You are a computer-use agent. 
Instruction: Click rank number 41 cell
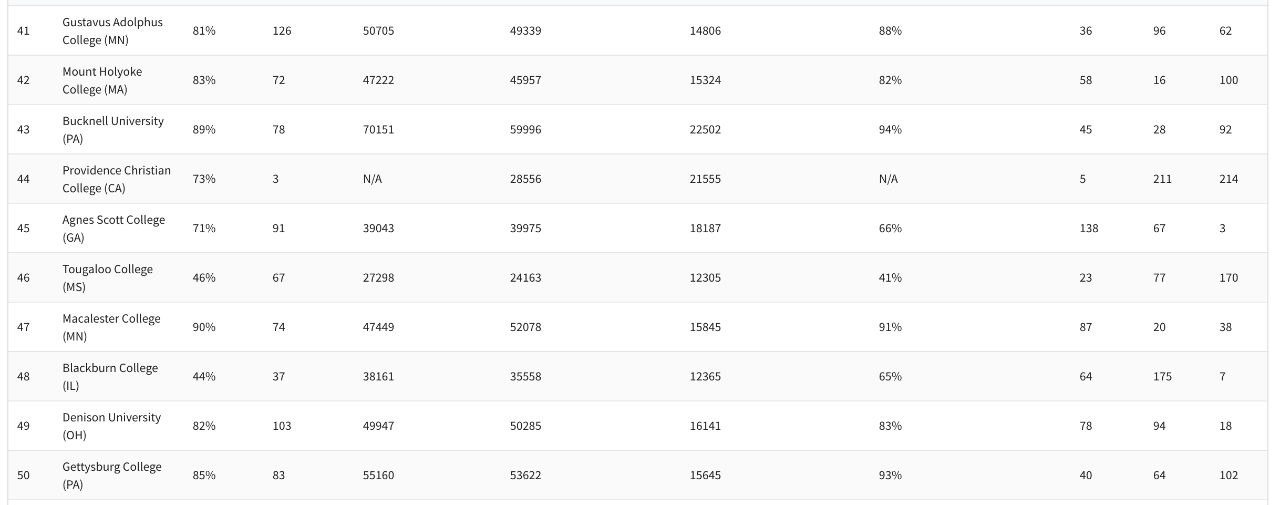click(24, 31)
